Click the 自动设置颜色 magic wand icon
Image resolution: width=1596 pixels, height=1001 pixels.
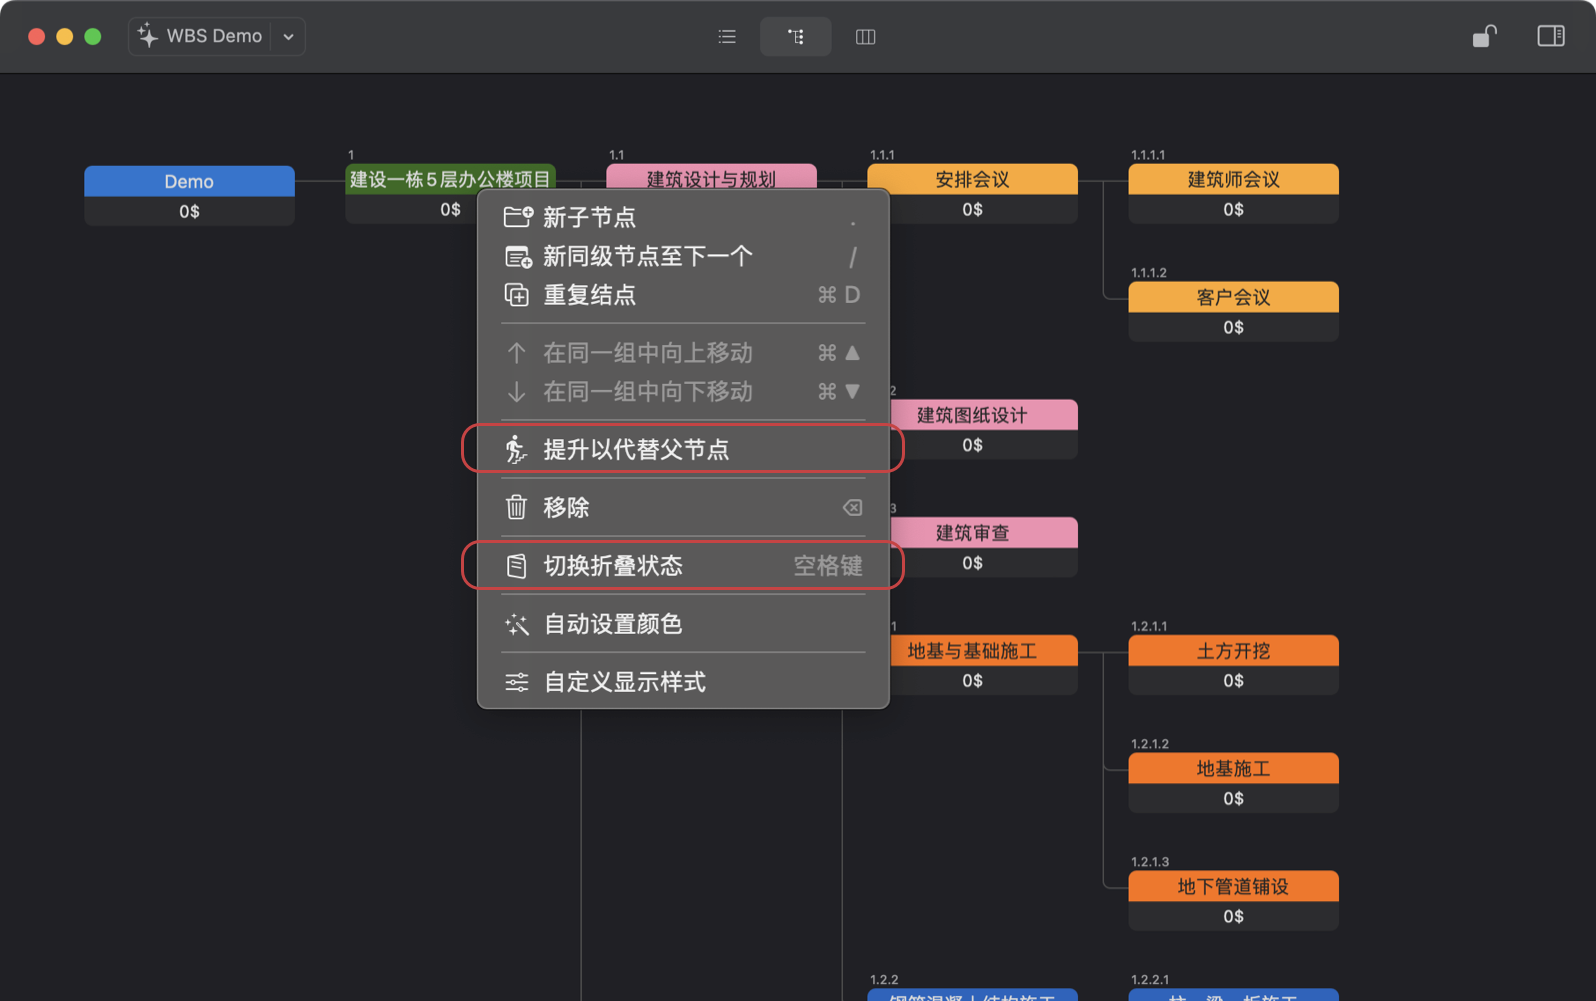coord(517,625)
